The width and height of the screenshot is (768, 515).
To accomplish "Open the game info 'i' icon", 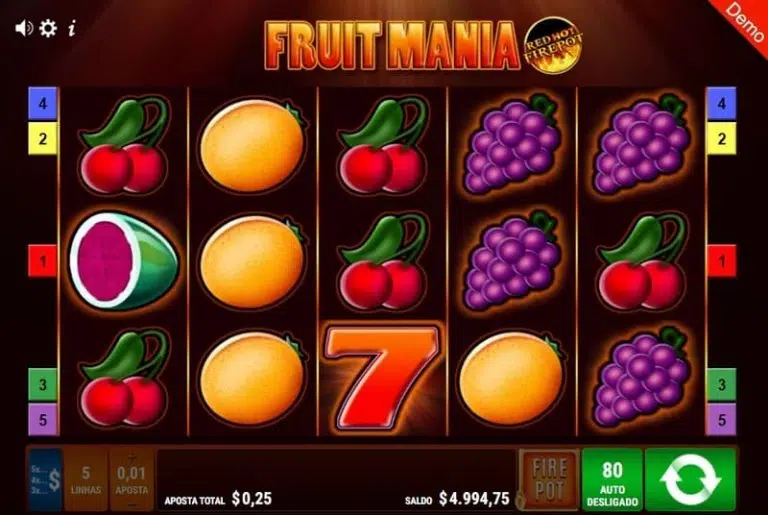I will click(x=72, y=28).
